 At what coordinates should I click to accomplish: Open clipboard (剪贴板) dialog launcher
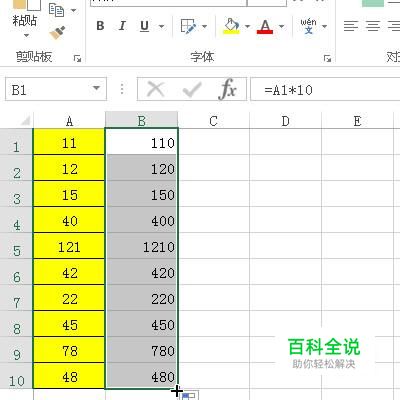(x=77, y=59)
